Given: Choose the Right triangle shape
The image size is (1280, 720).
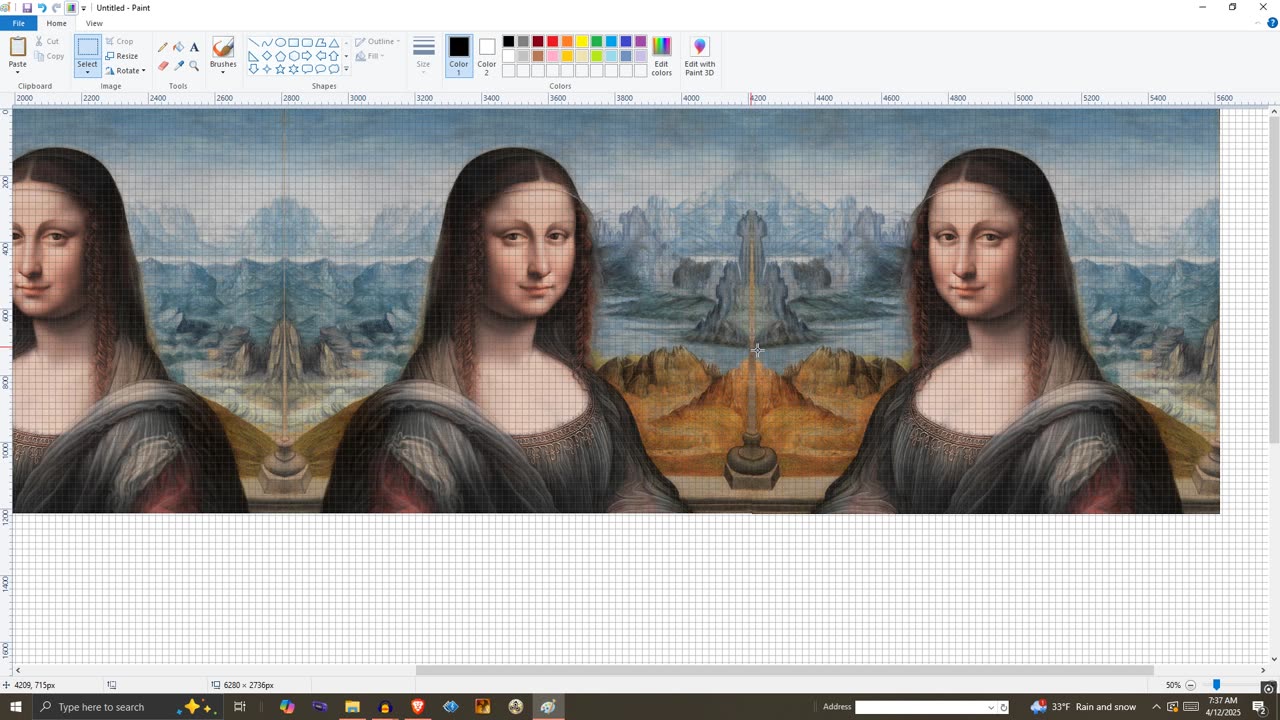Looking at the screenshot, I should pyautogui.click(x=254, y=56).
